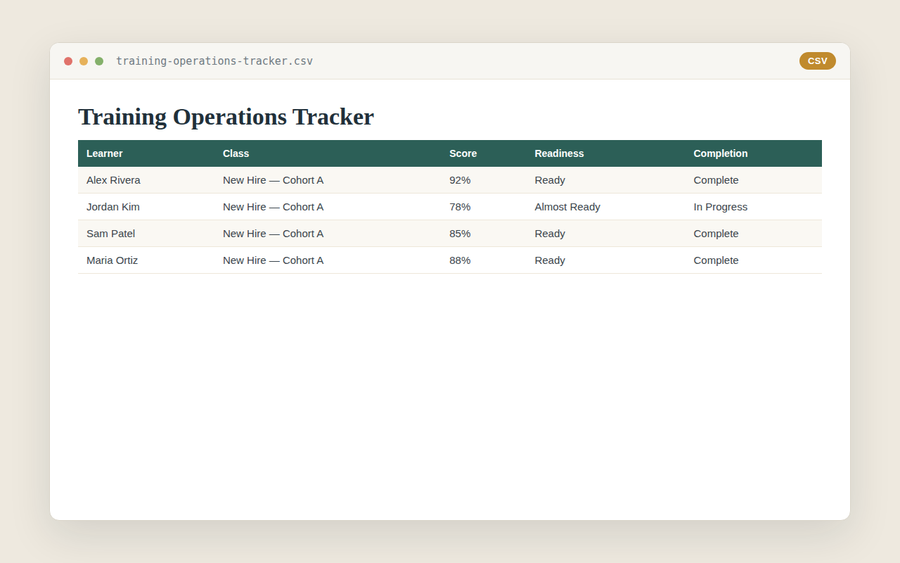
Task: Select the Sam Patel cell
Action: point(146,234)
